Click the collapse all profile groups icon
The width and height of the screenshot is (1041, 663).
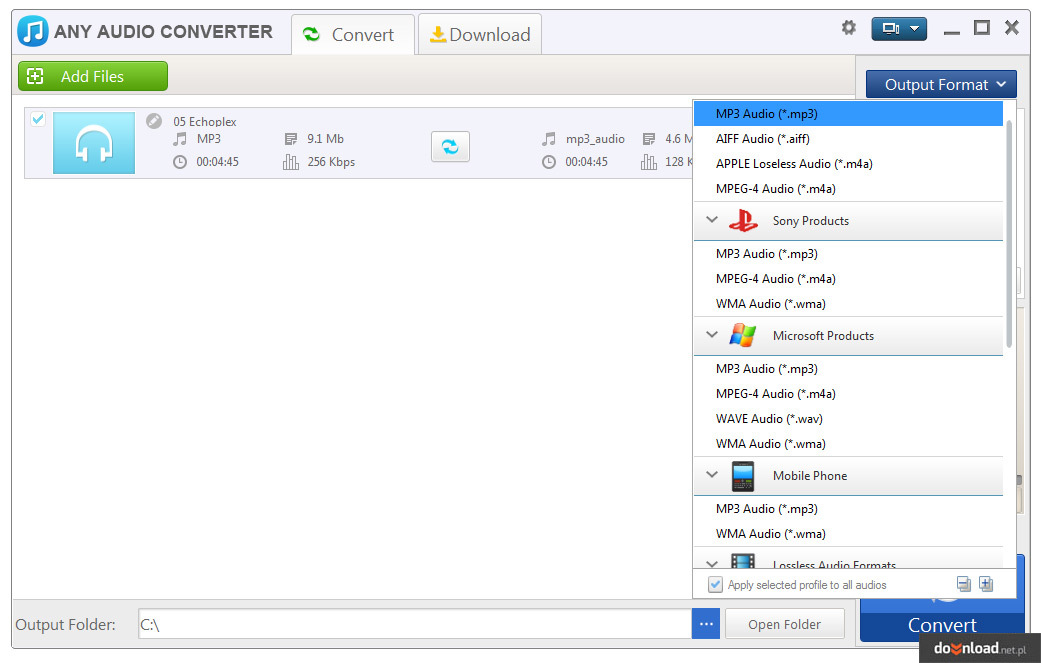[x=963, y=584]
